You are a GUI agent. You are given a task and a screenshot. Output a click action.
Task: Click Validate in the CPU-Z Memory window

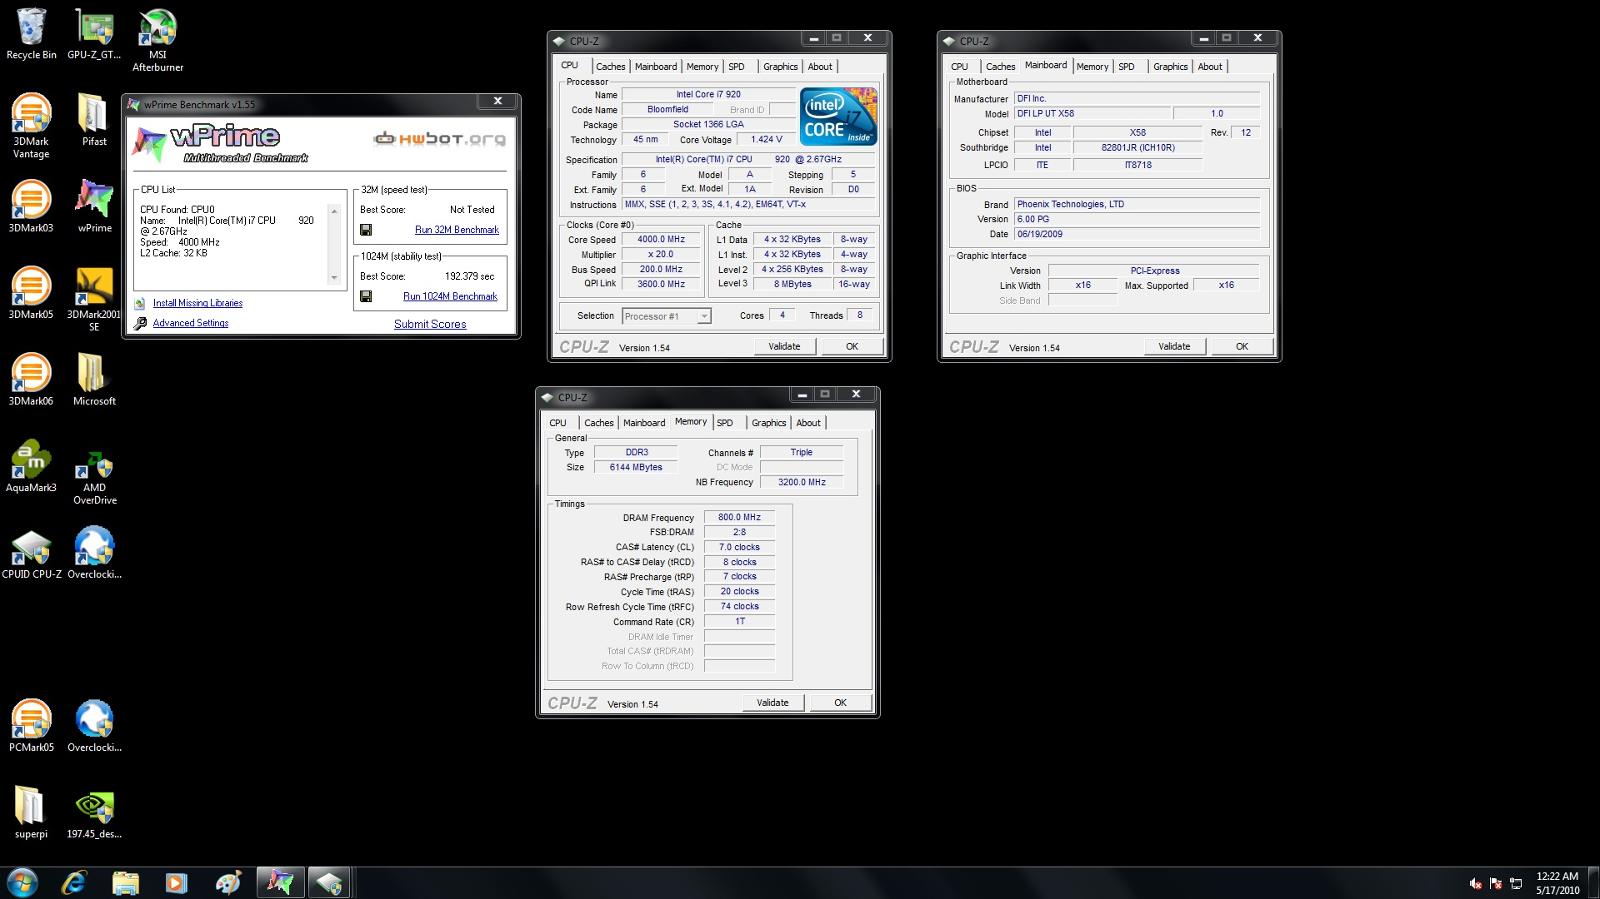click(x=772, y=703)
